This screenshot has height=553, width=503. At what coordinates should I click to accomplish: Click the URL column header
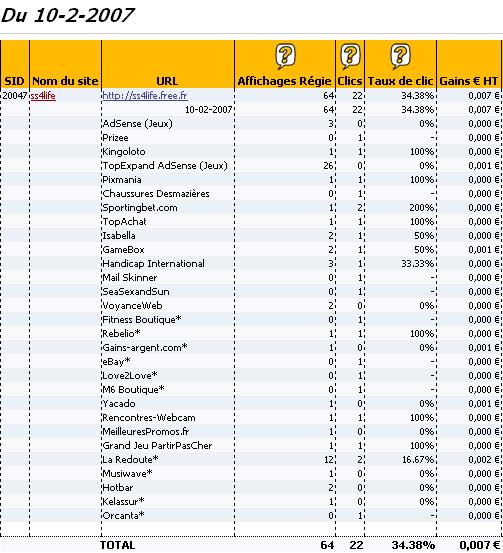[x=167, y=81]
